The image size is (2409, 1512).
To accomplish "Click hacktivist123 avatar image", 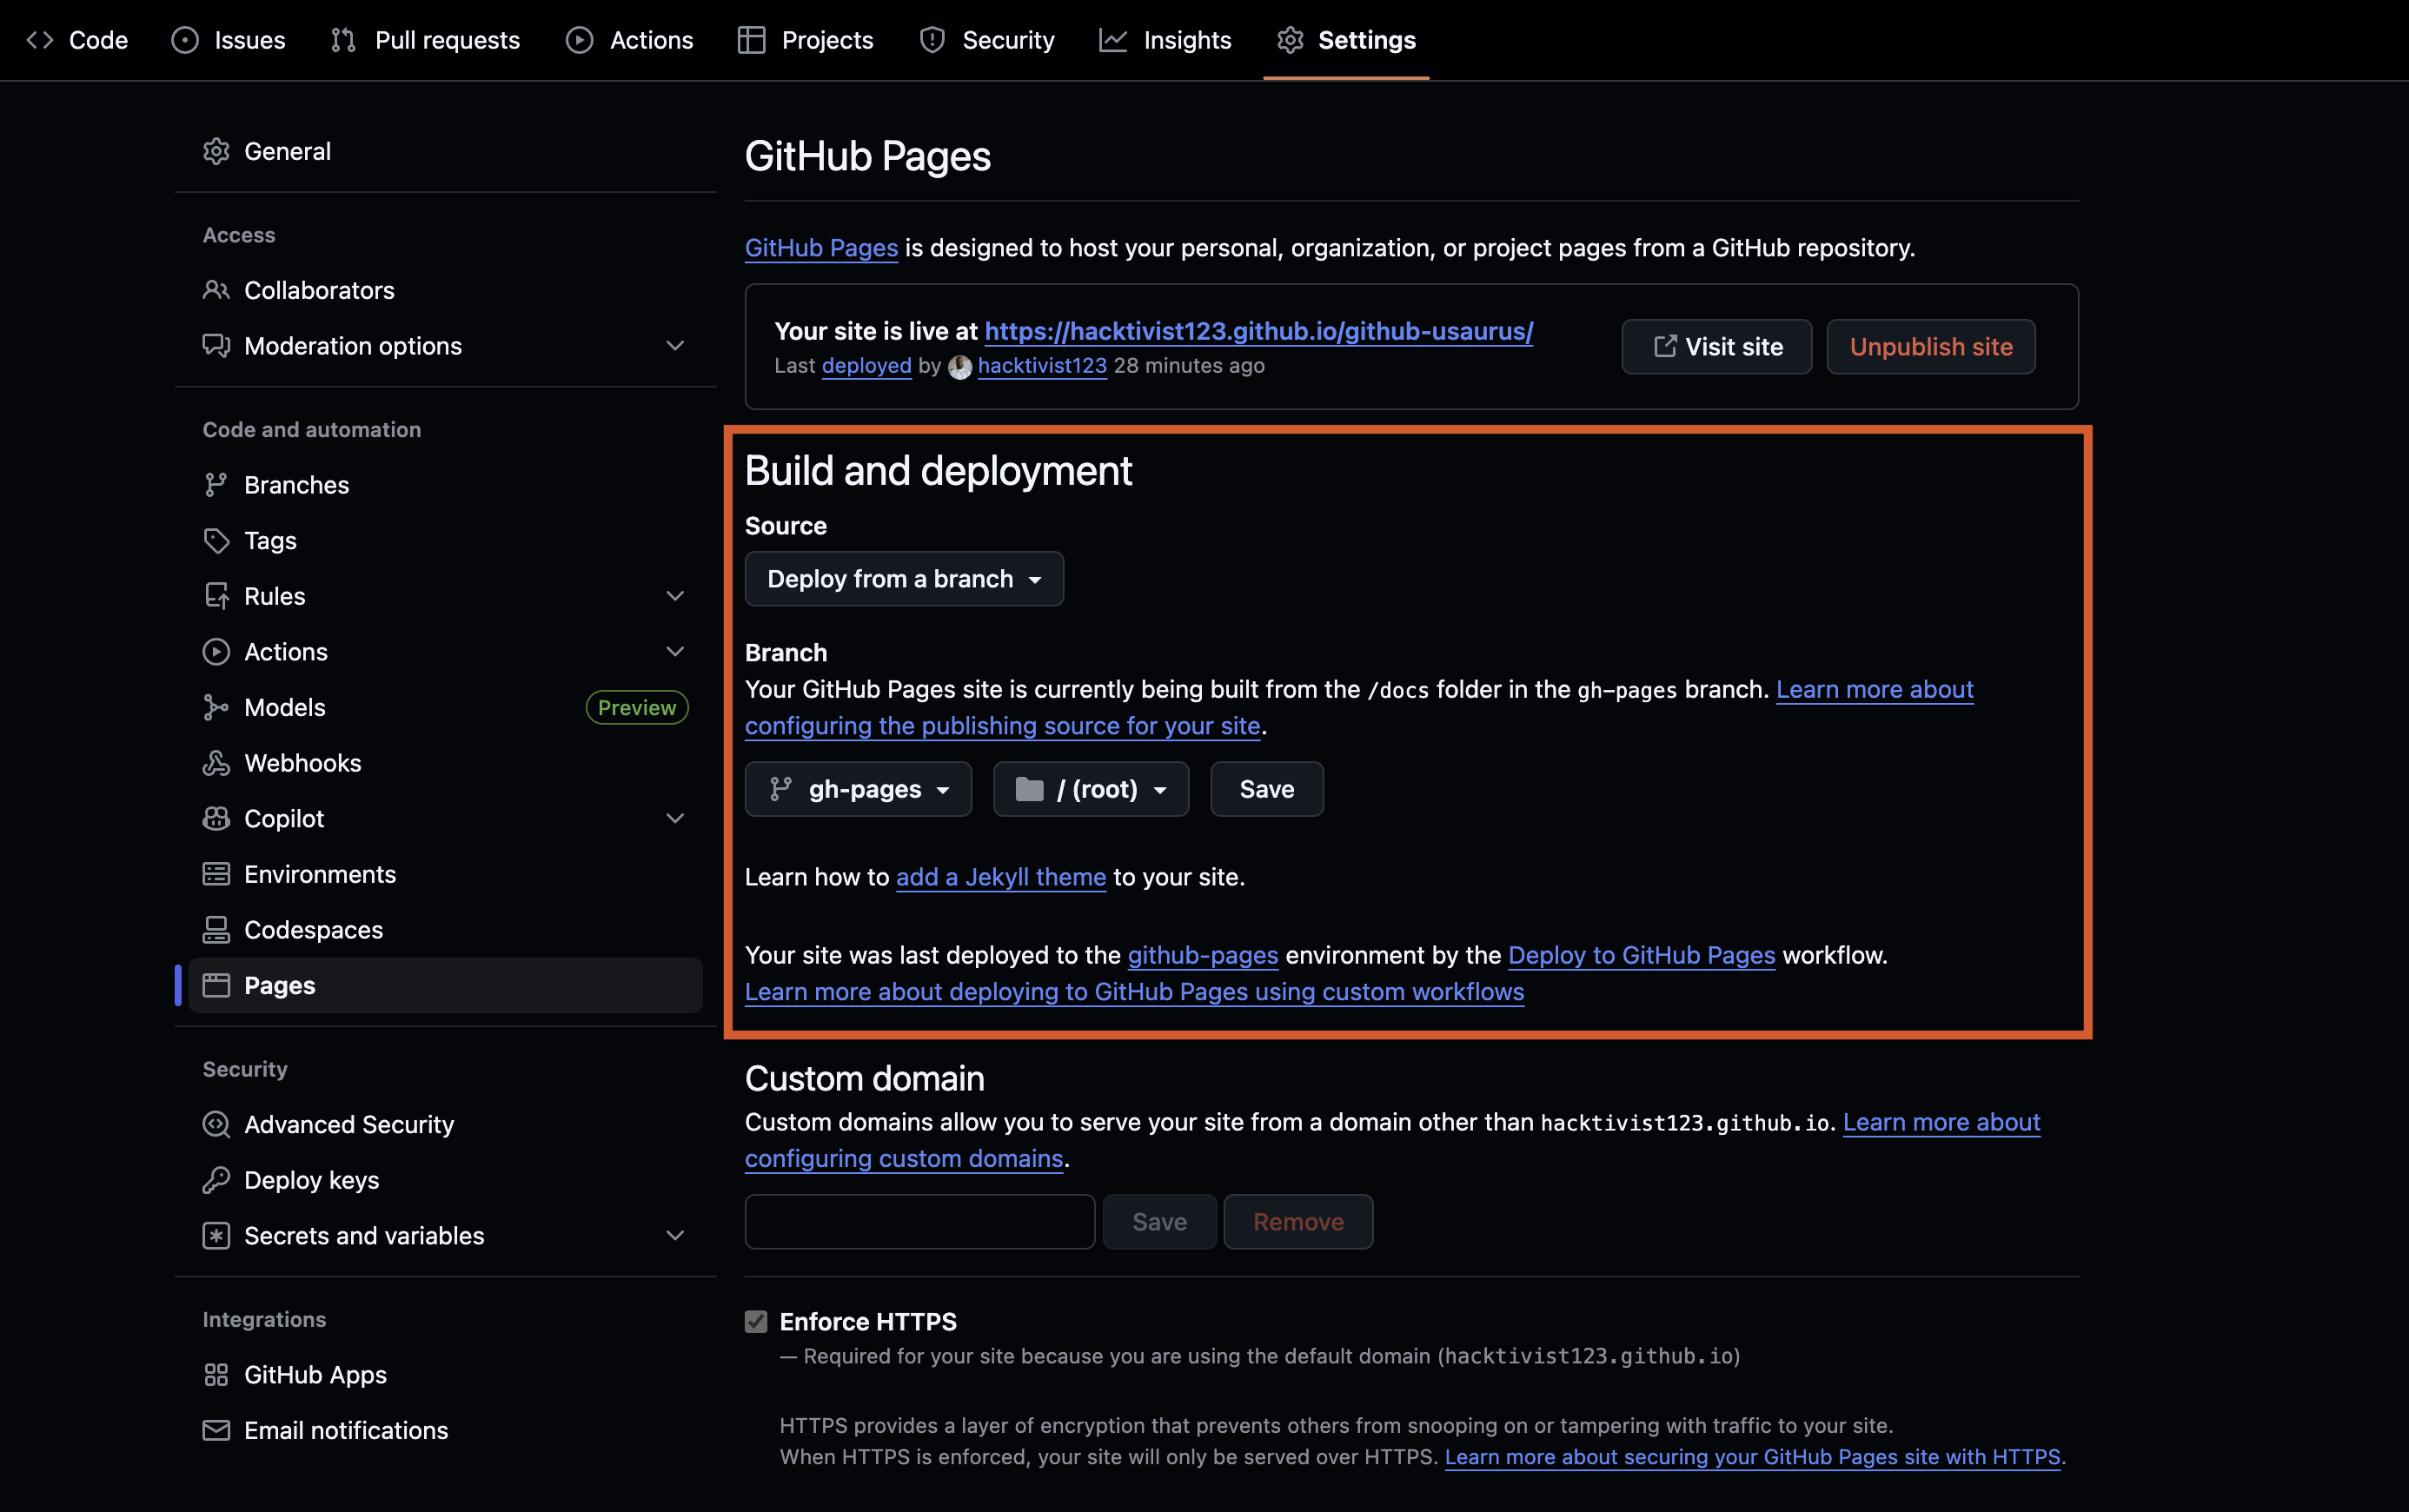I will [x=960, y=367].
